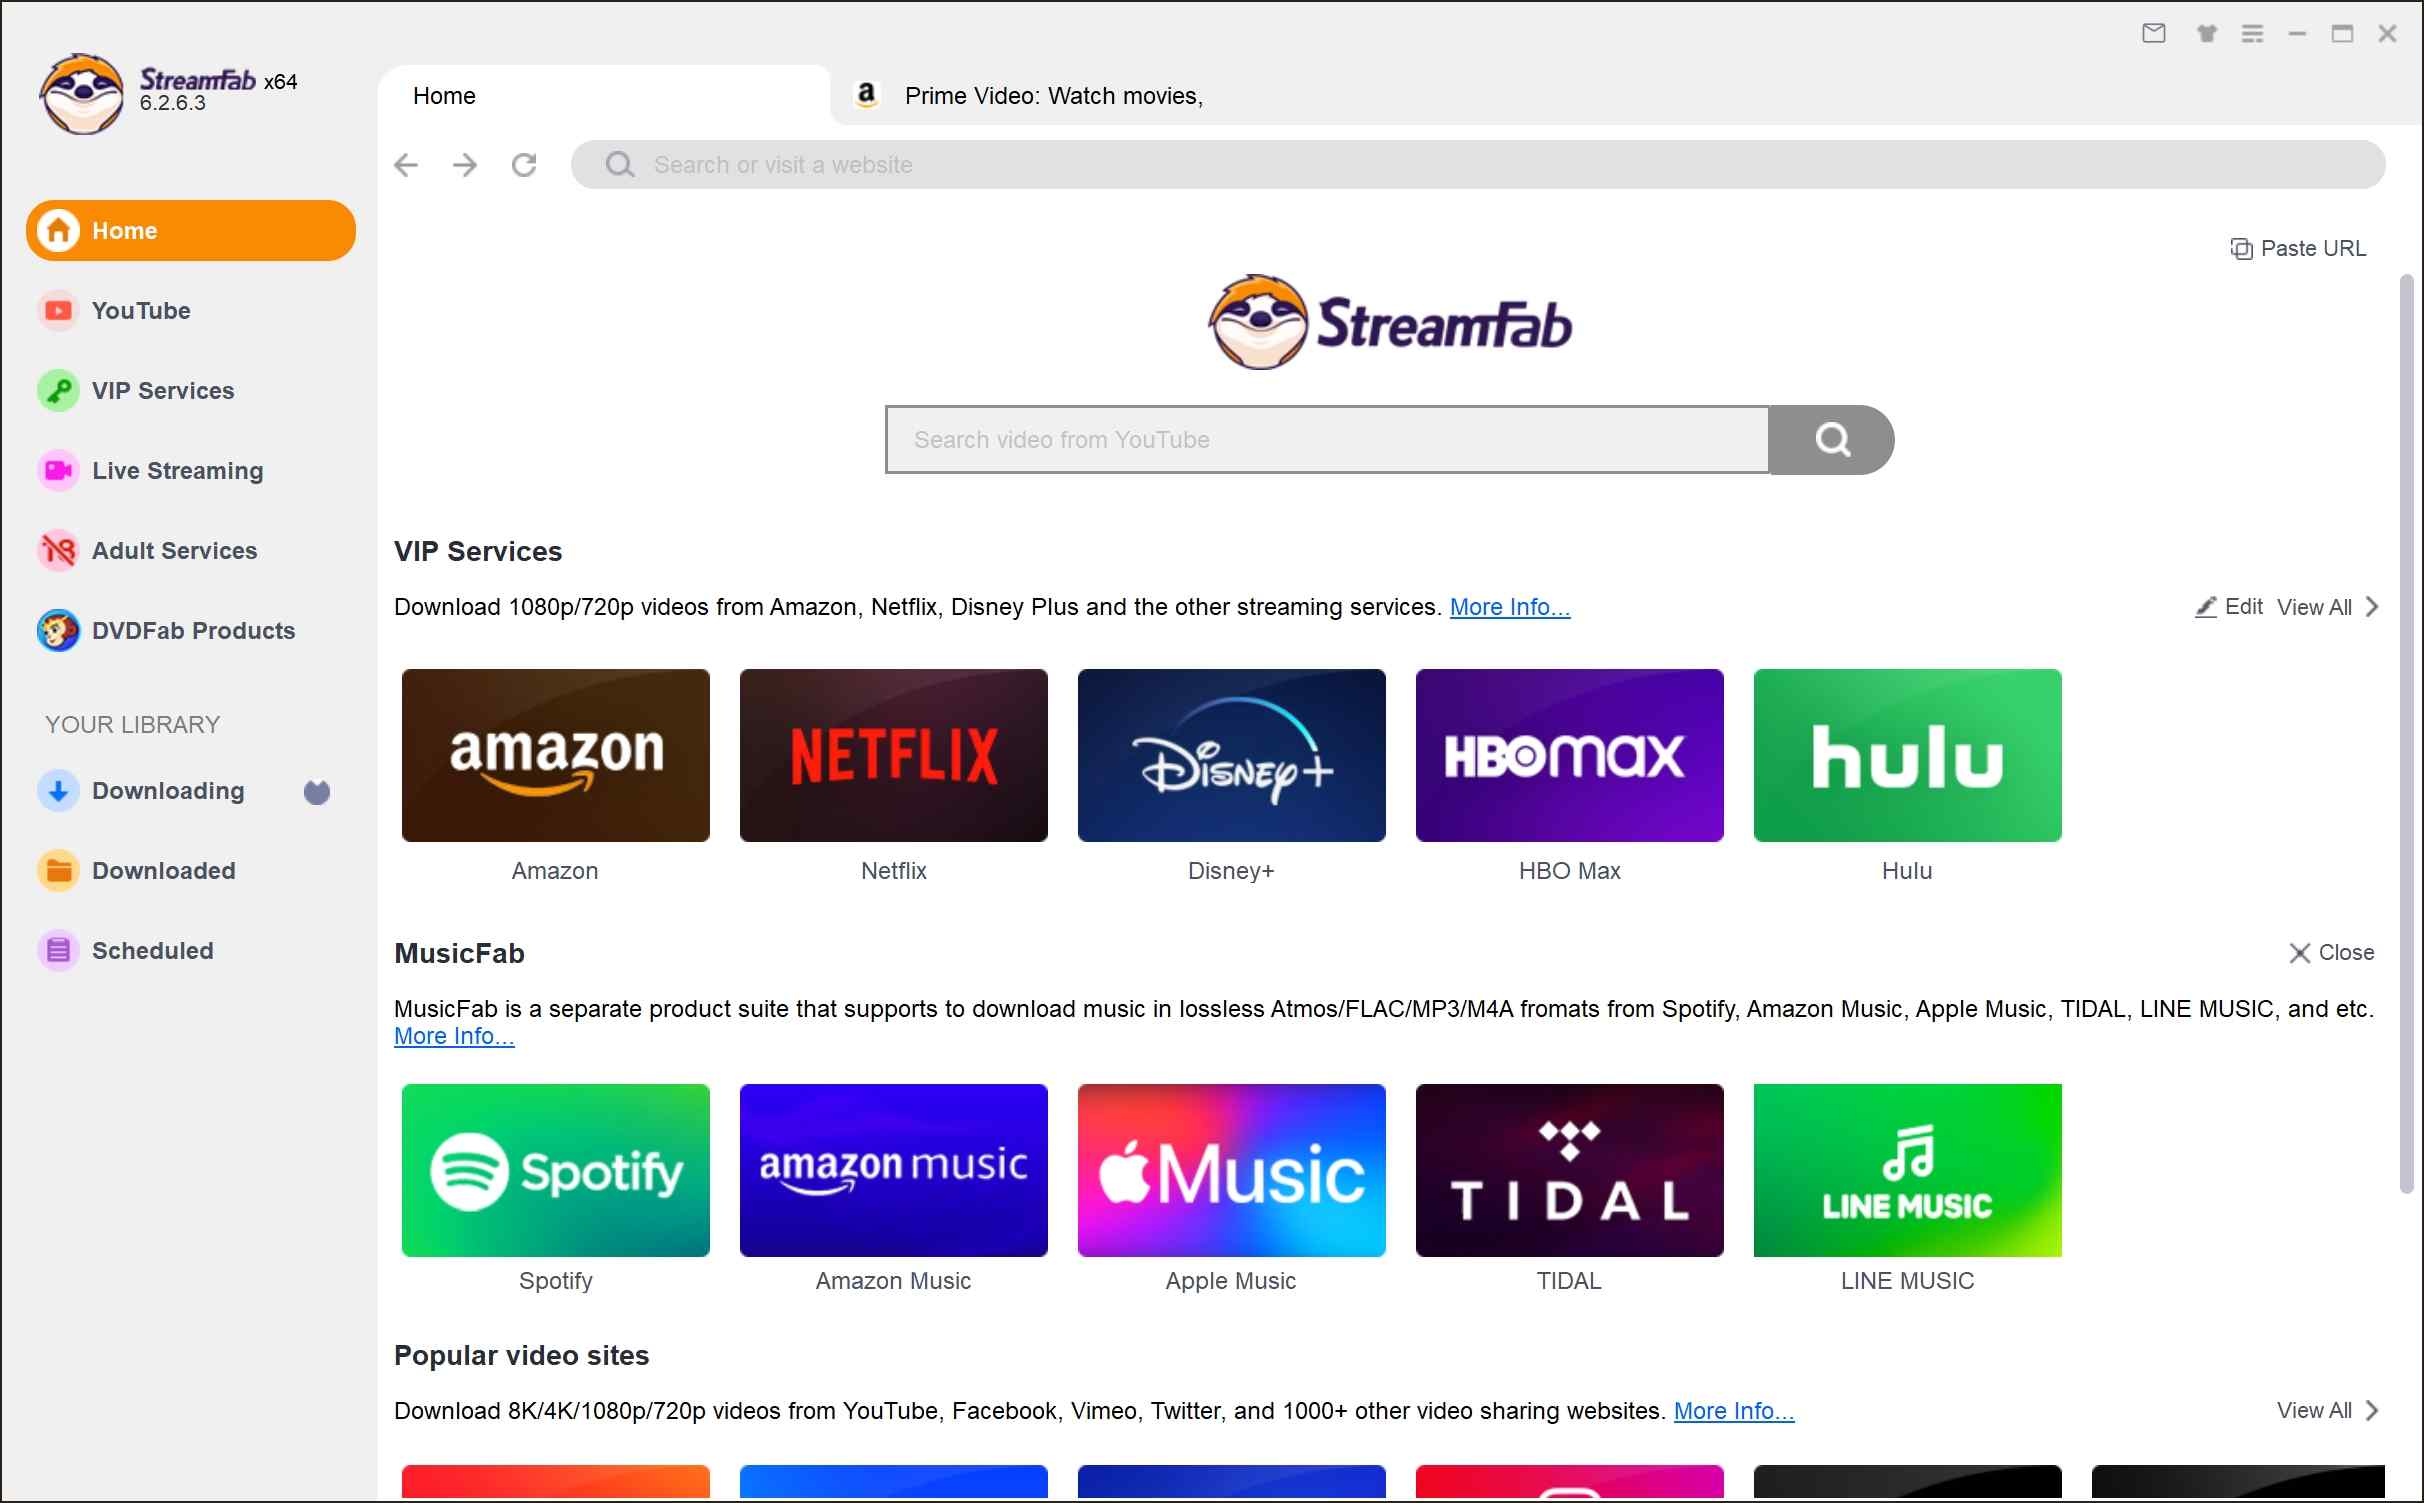Expand View All for VIP Services
Image resolution: width=2424 pixels, height=1503 pixels.
point(2317,607)
